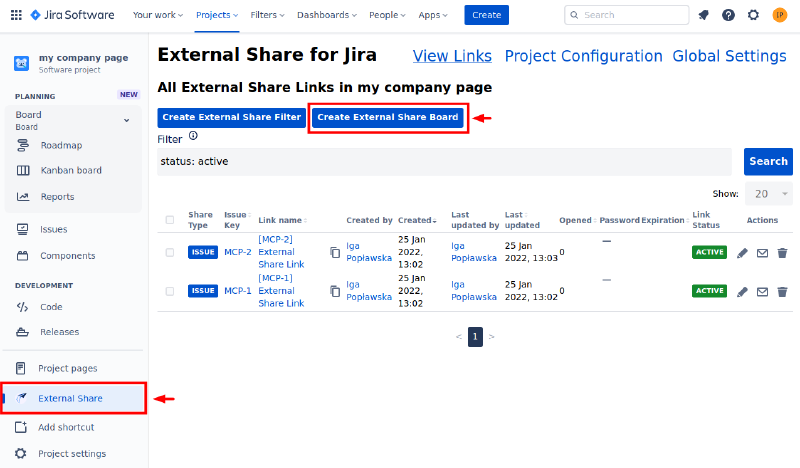Sort by Expiration column header
800x468 pixels.
[x=665, y=220]
